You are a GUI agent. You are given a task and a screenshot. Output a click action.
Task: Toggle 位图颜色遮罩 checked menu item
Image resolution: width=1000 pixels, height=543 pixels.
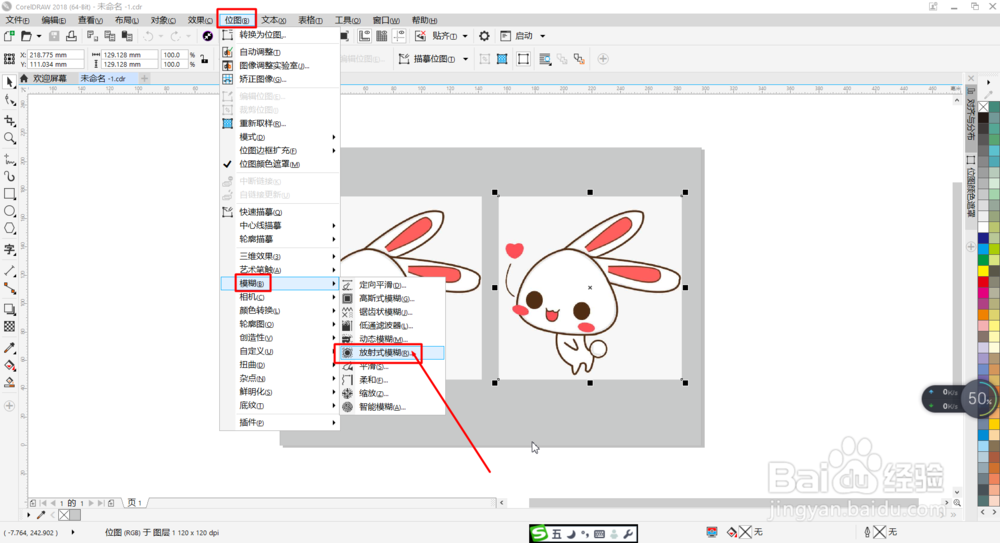point(279,164)
